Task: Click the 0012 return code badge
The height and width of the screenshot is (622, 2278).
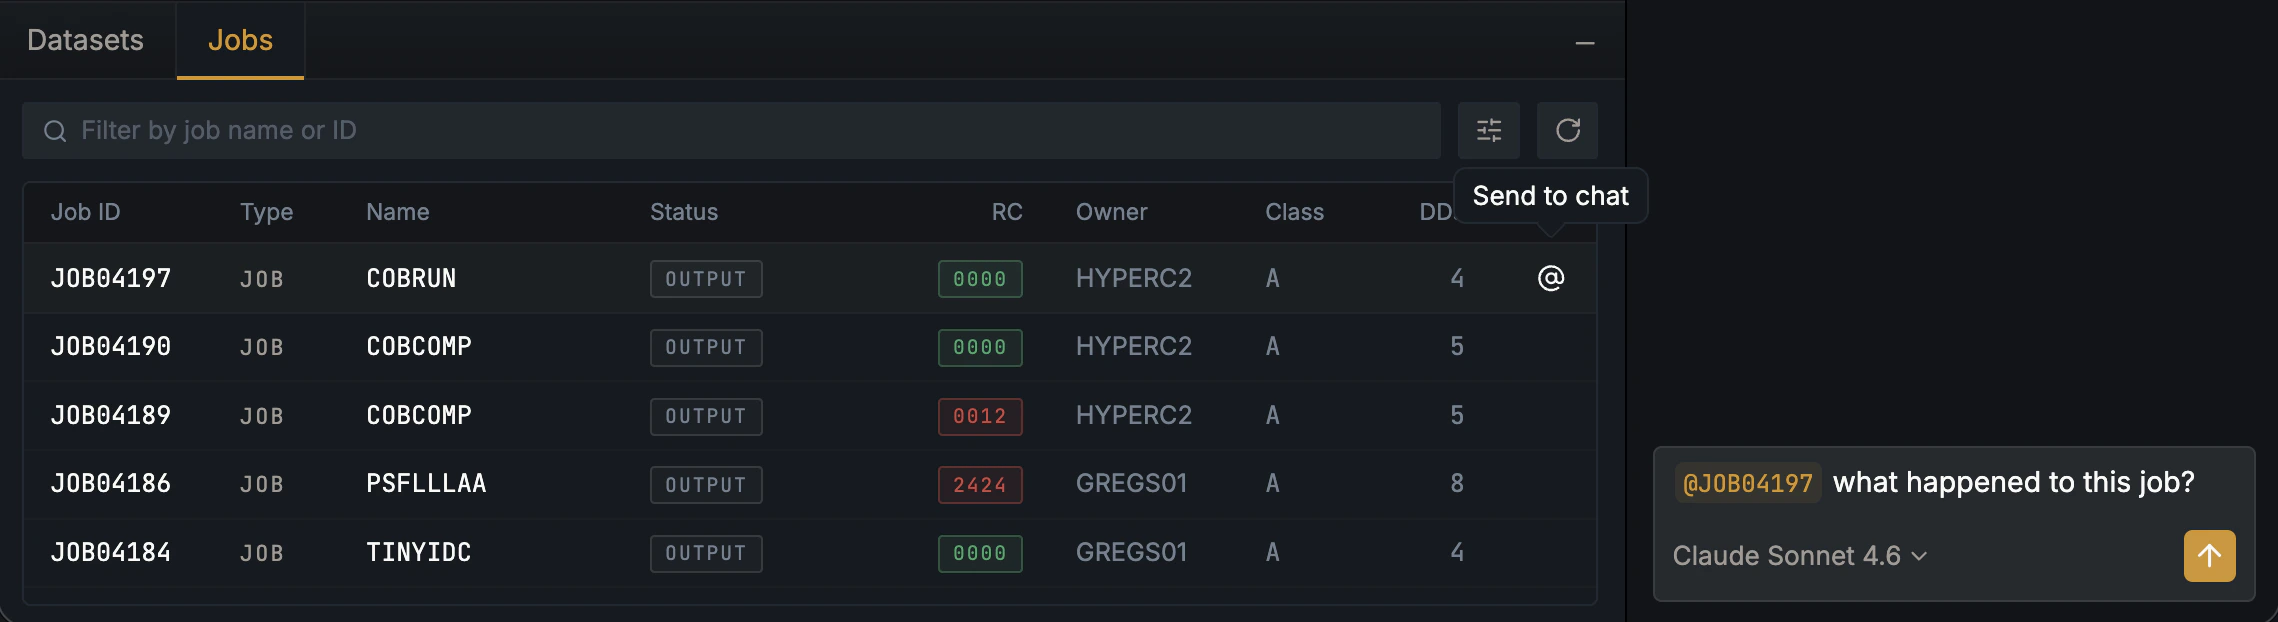Action: point(980,417)
